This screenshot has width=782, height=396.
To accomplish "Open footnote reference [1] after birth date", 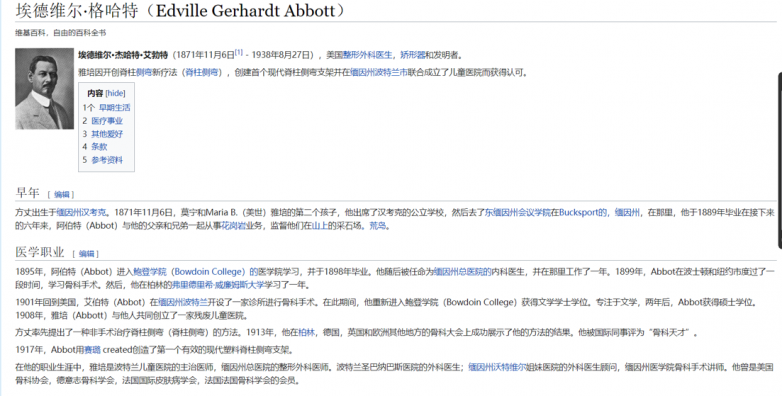I will [x=238, y=52].
